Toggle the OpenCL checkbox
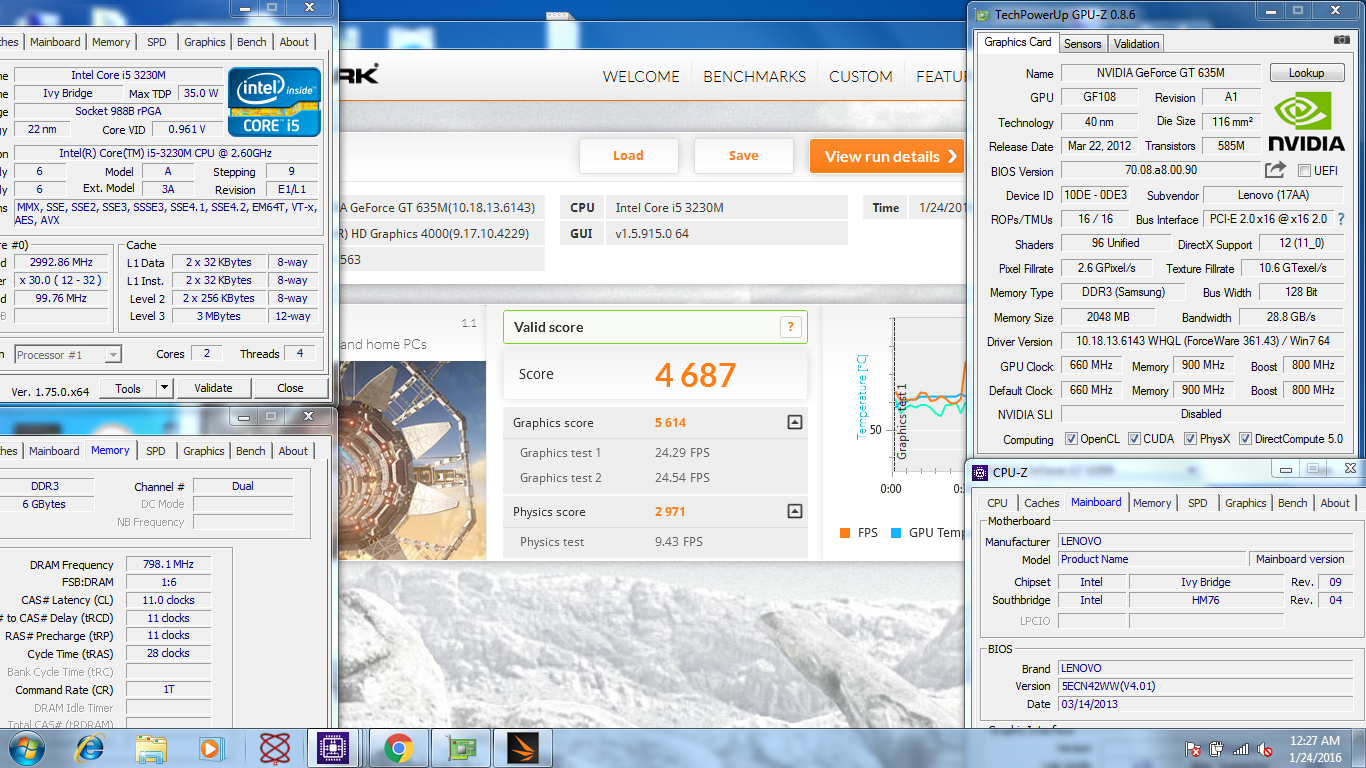Viewport: 1366px width, 768px height. 1071,438
